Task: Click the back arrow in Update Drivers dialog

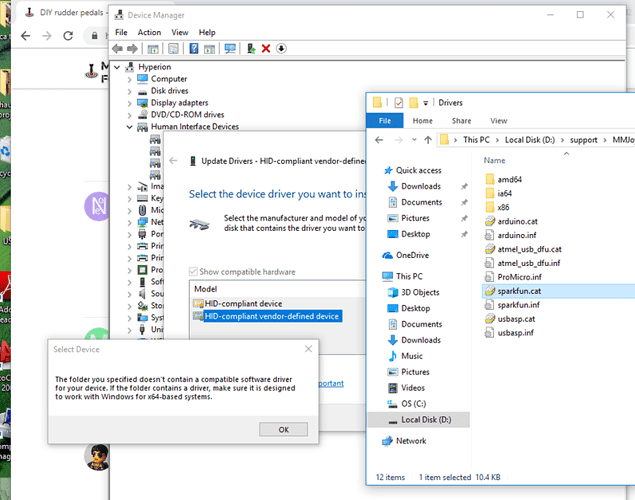Action: click(x=175, y=161)
